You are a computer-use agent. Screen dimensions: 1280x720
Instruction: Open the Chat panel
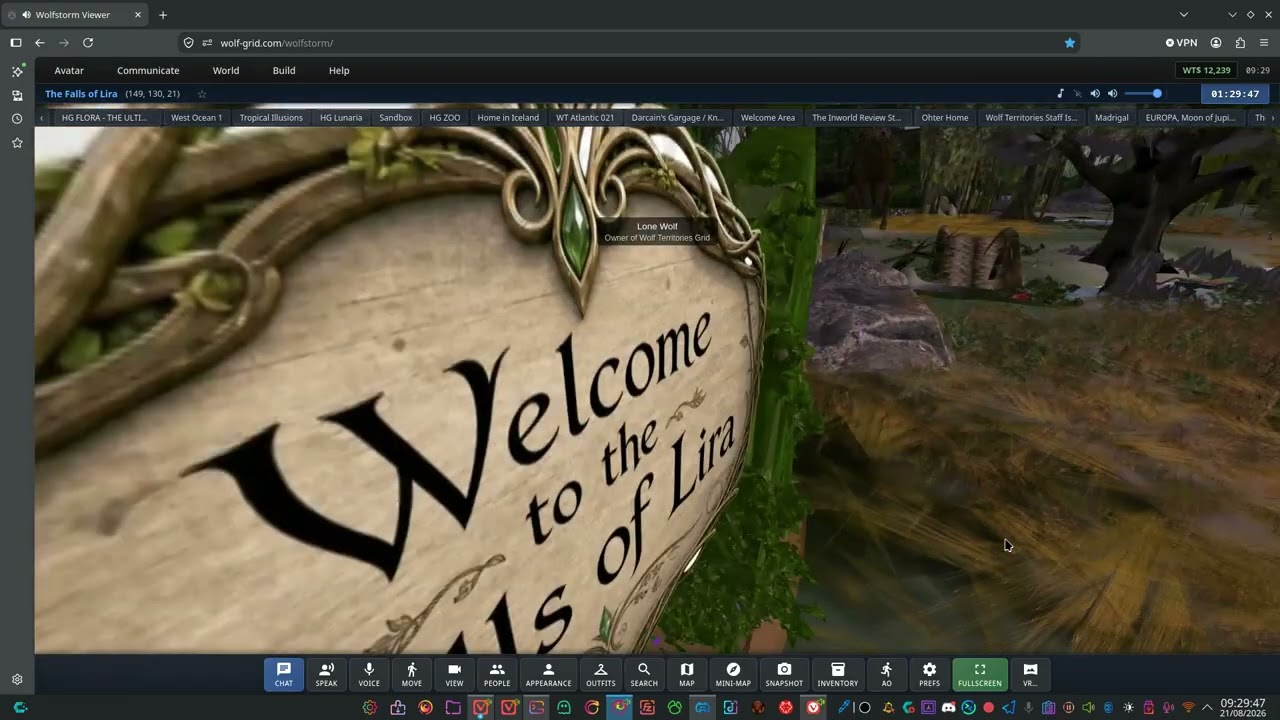tap(284, 674)
